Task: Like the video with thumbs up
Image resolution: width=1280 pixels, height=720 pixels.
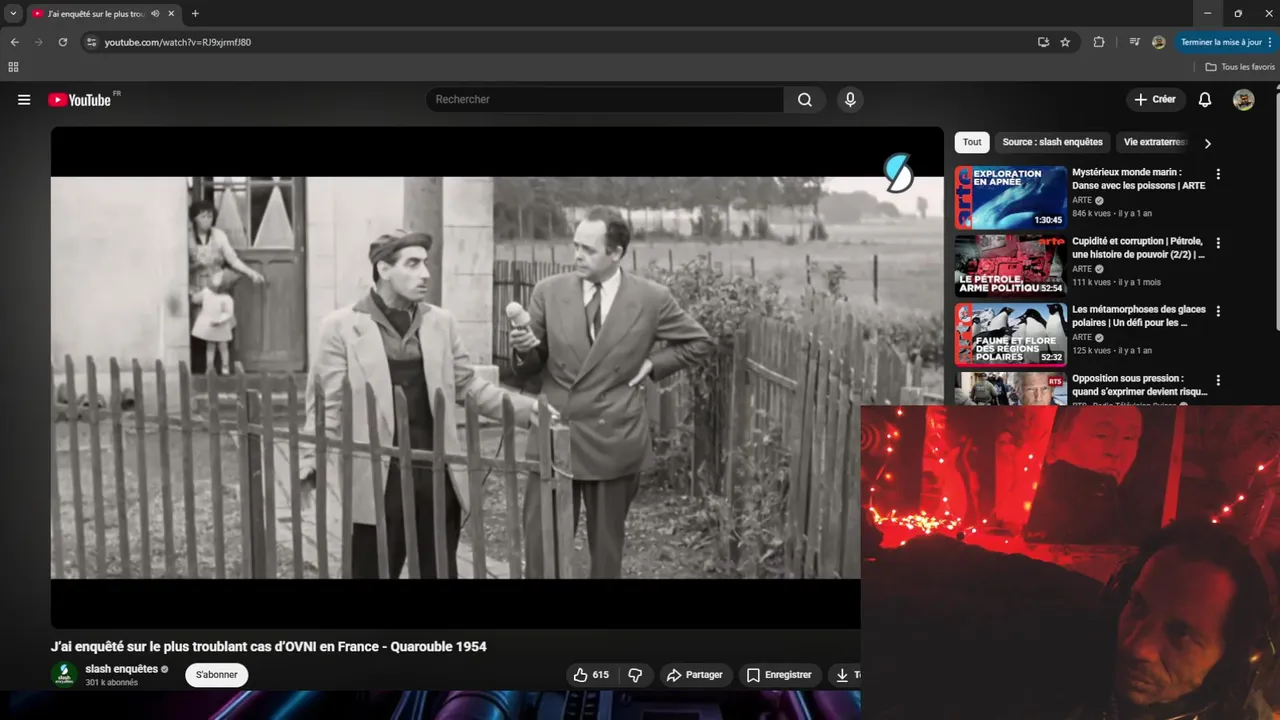Action: [591, 675]
